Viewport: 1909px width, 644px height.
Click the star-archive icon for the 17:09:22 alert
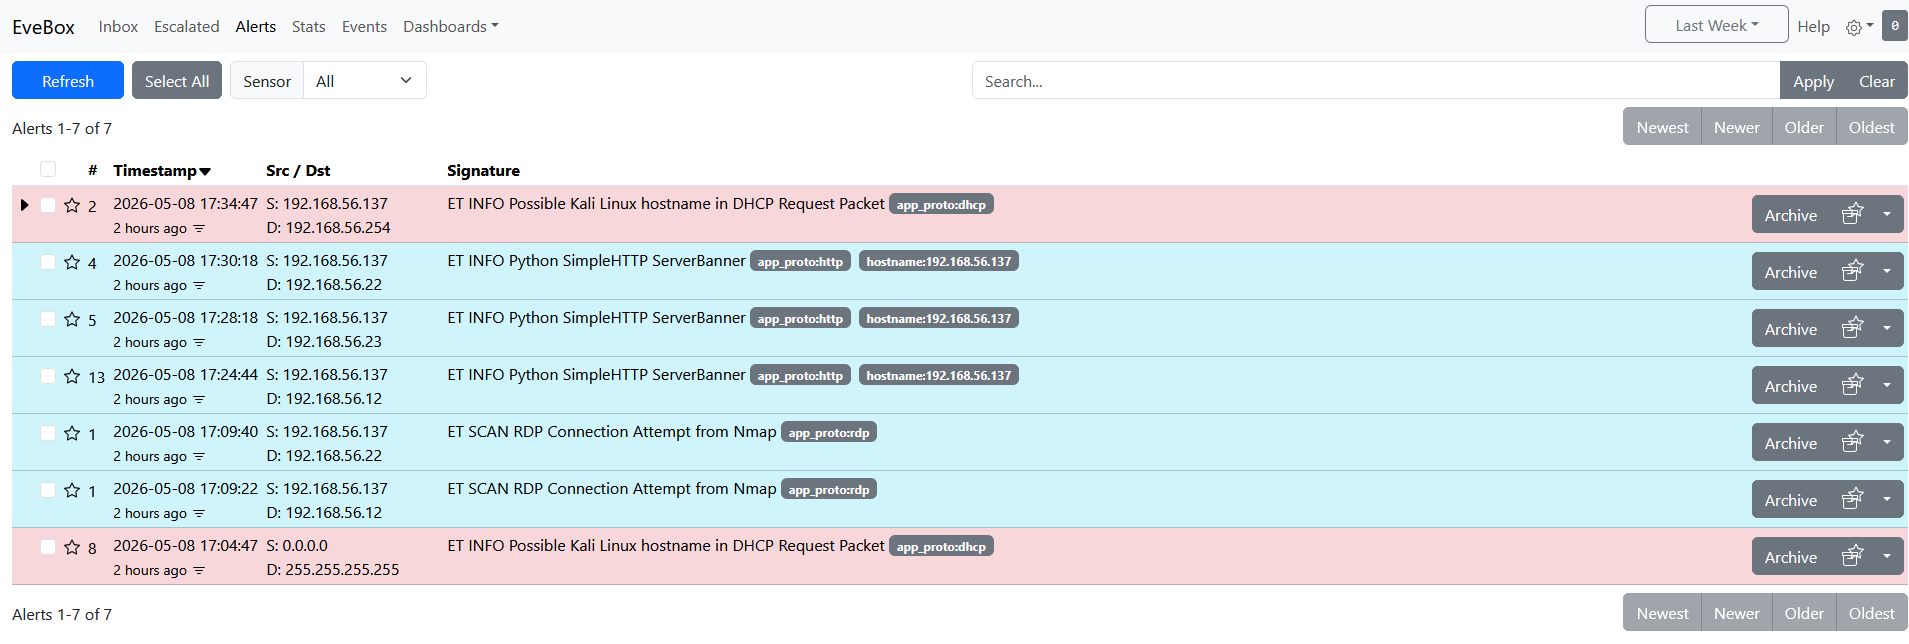(x=1853, y=499)
